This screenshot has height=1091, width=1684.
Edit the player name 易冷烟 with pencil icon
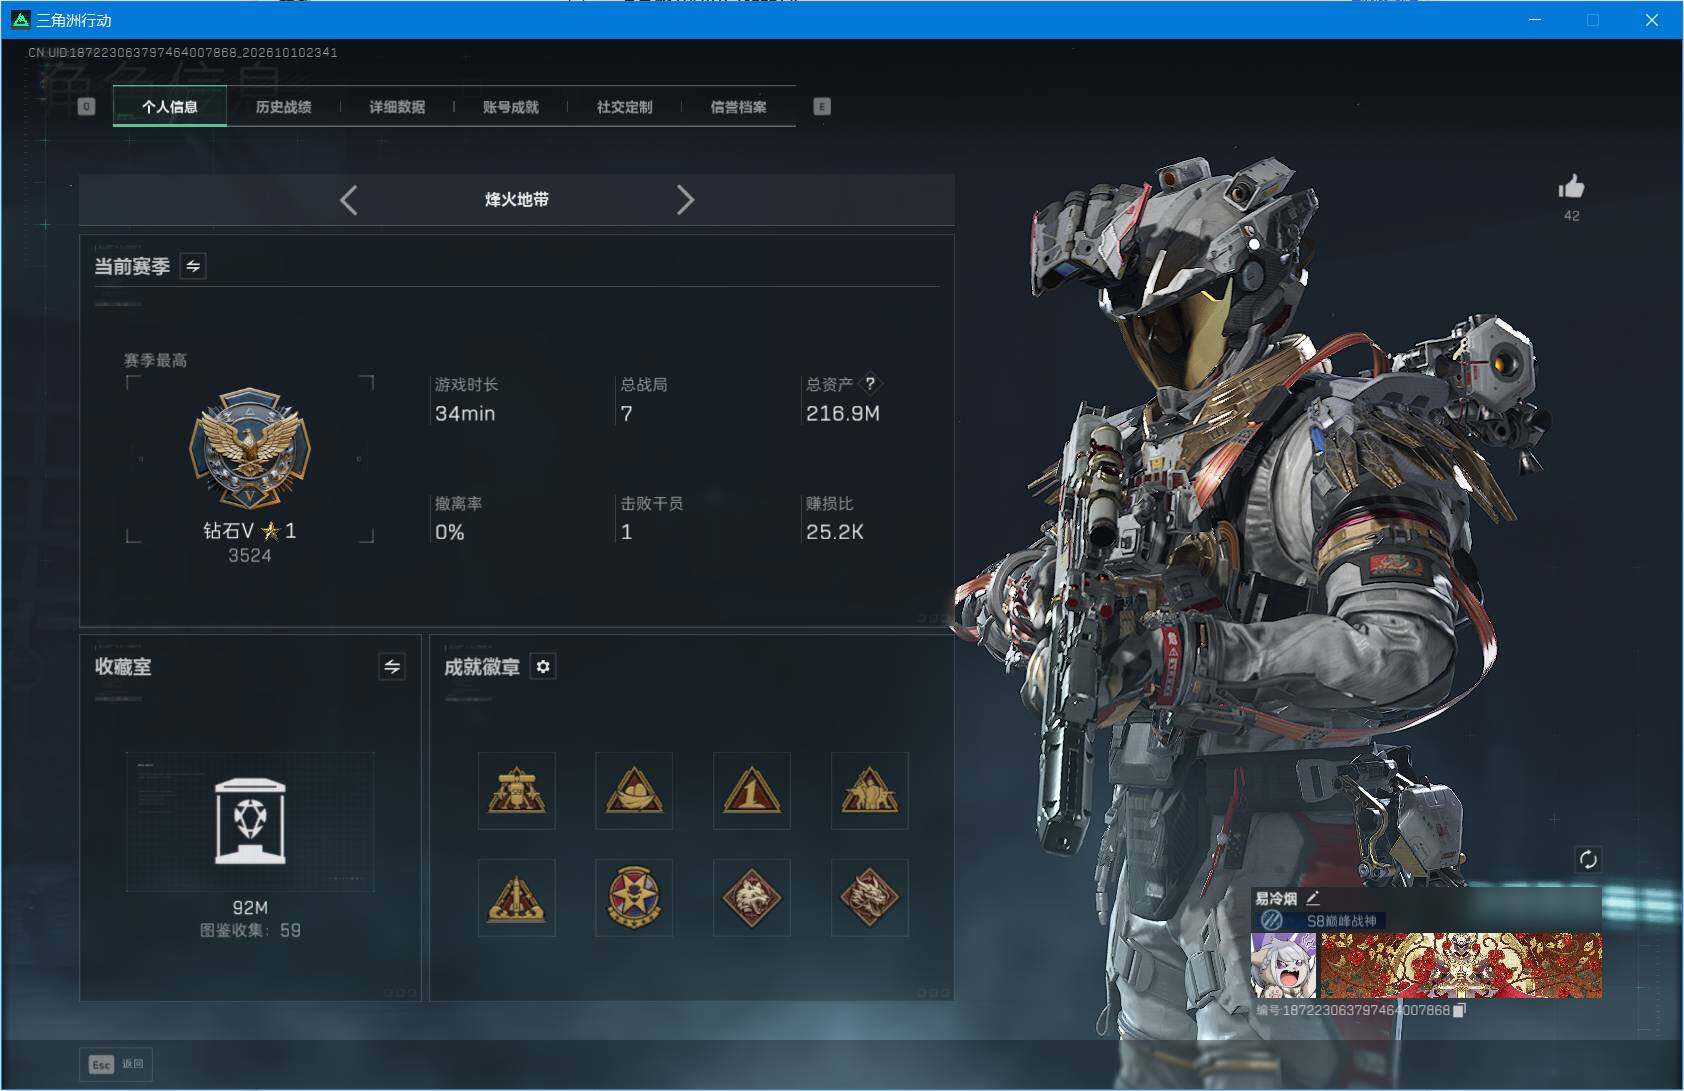[1313, 898]
